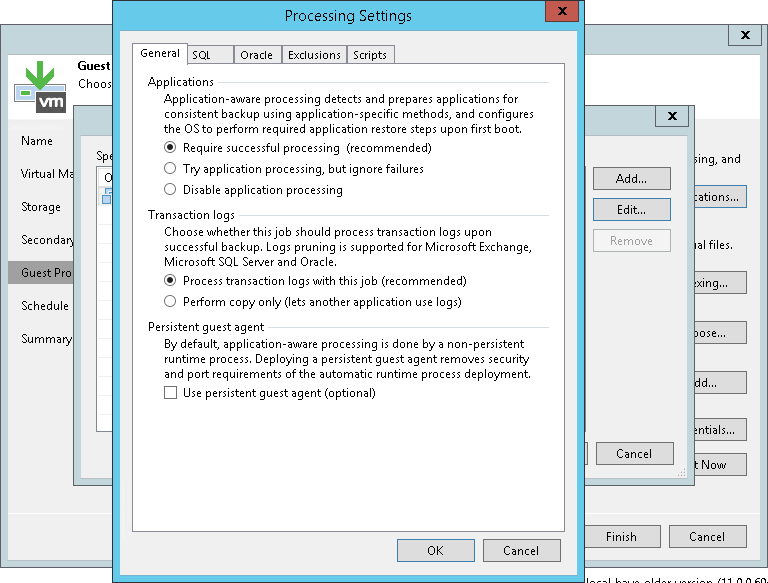Screen dimensions: 768x583
Task: Go to Schedule wizard step
Action: pos(45,306)
